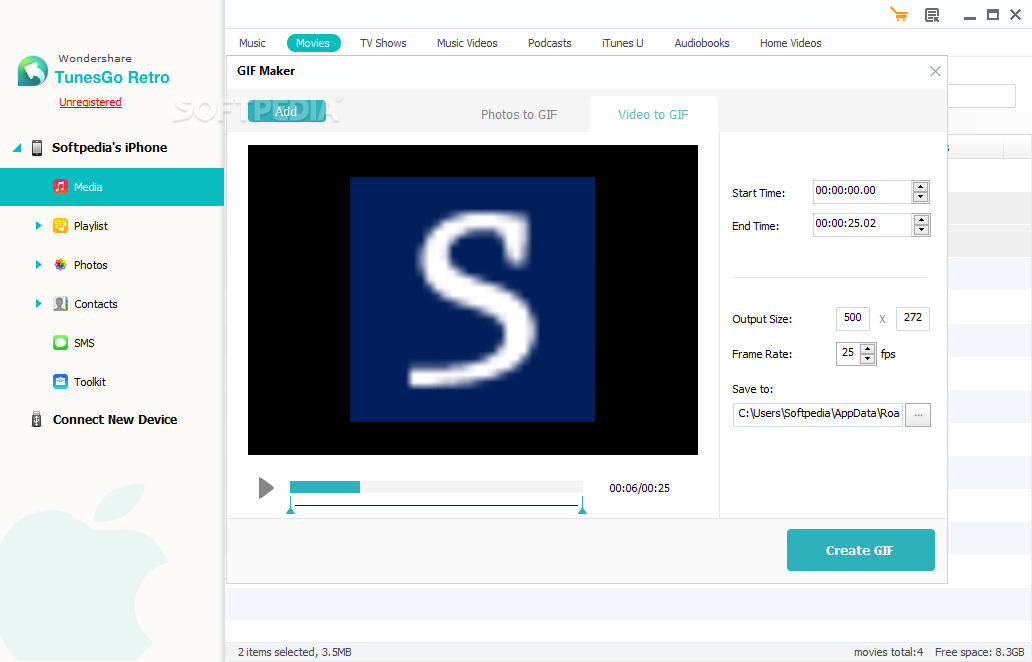Click the Save to path field

click(x=818, y=414)
